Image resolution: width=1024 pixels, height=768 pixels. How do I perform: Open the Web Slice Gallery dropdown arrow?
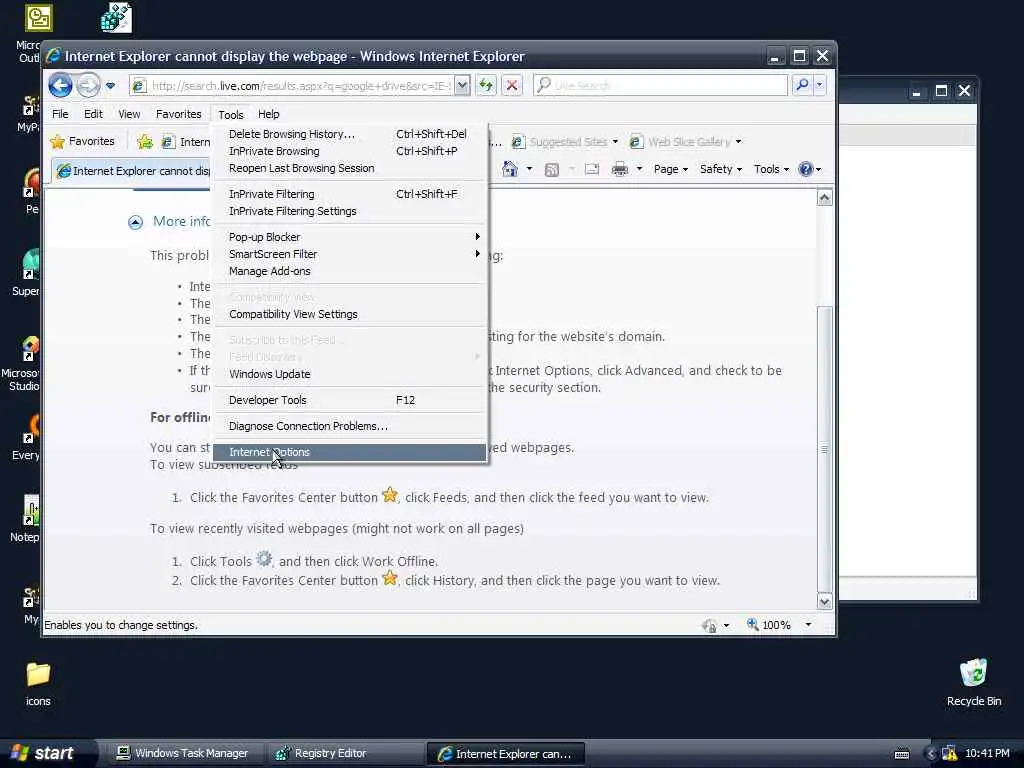pos(739,142)
